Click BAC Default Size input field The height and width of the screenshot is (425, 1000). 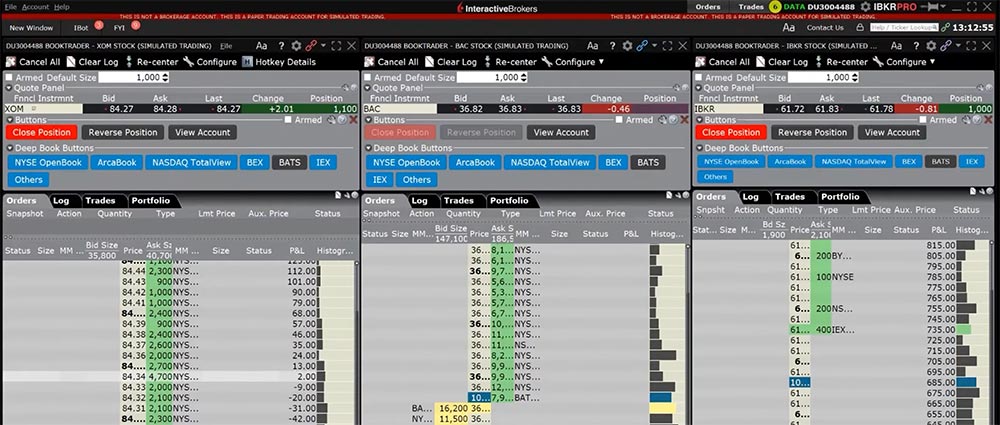click(488, 77)
